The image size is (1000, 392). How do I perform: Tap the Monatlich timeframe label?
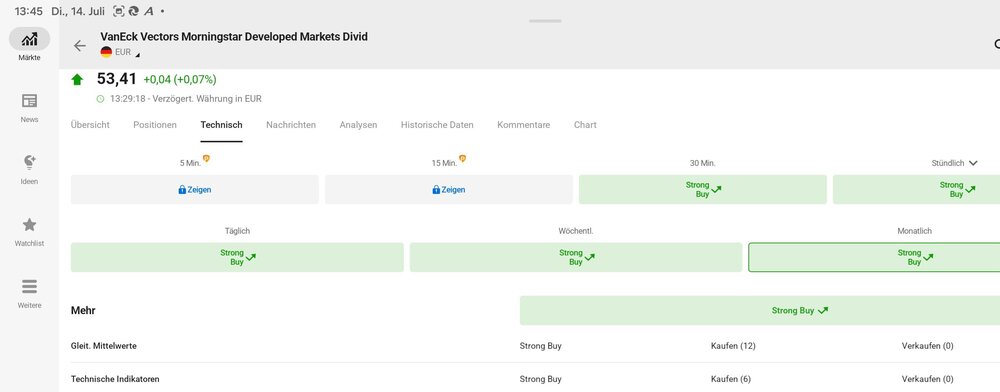(915, 231)
